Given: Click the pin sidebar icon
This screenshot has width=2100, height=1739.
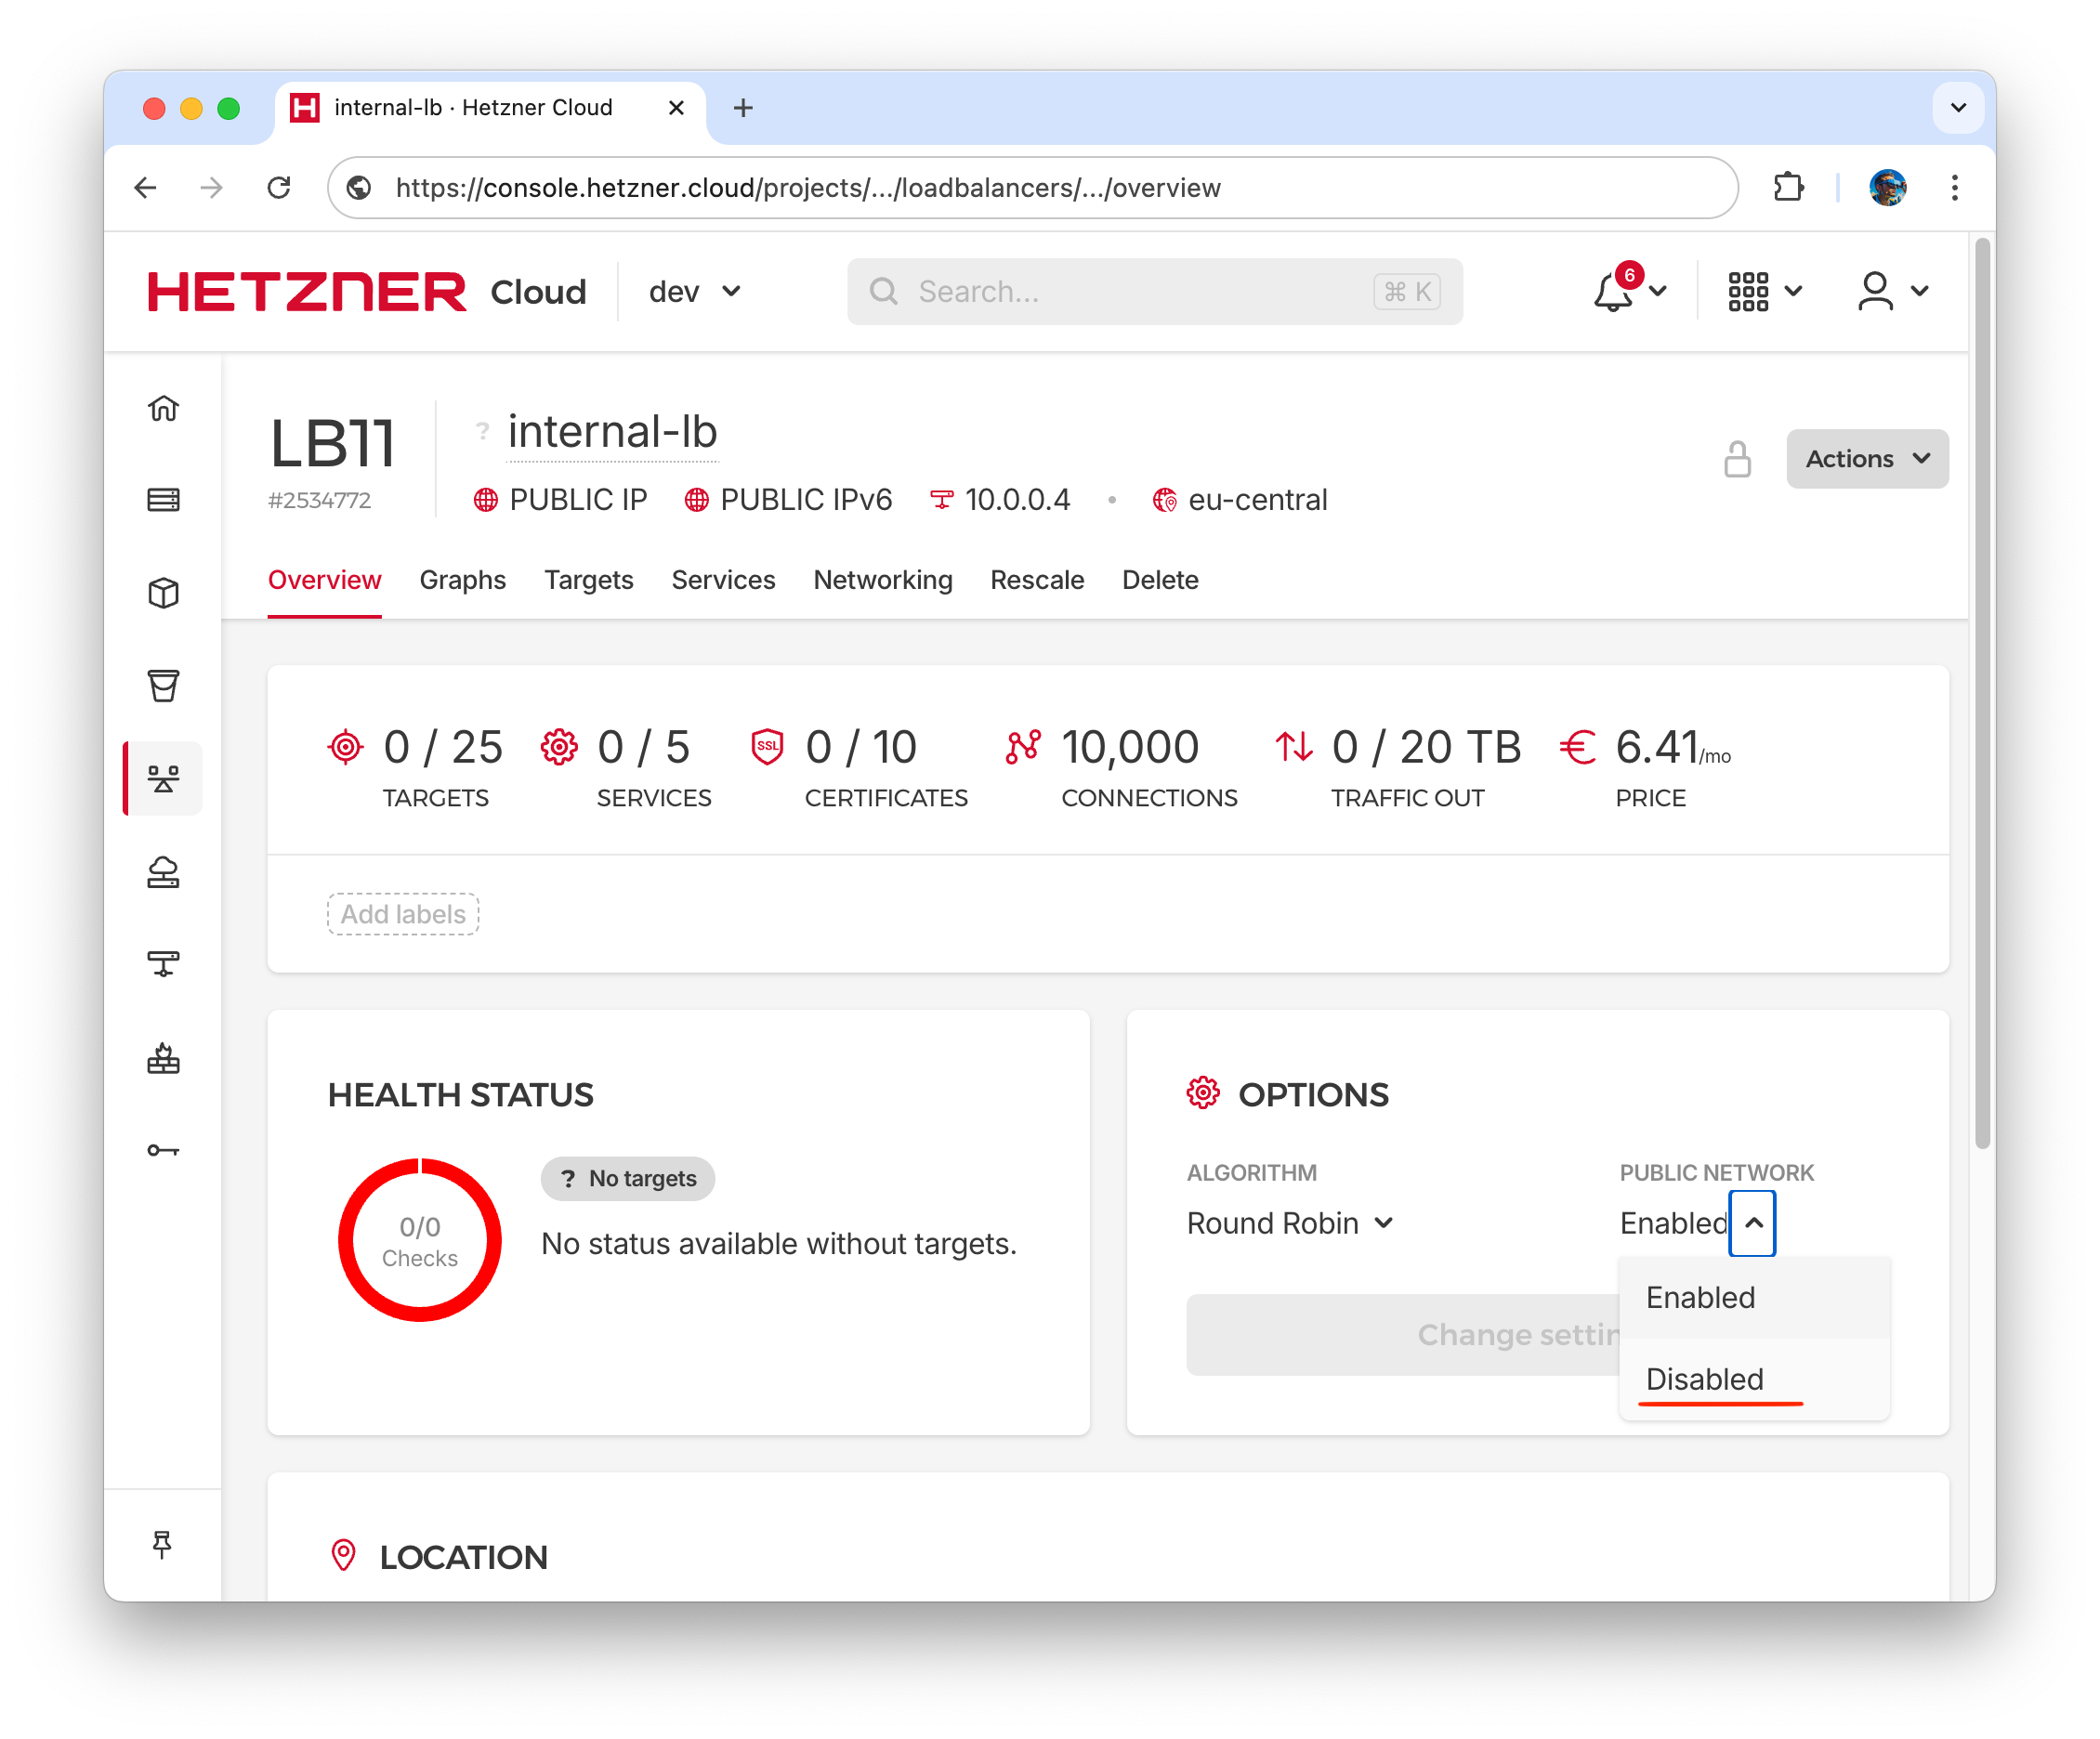Looking at the screenshot, I should 162,1544.
